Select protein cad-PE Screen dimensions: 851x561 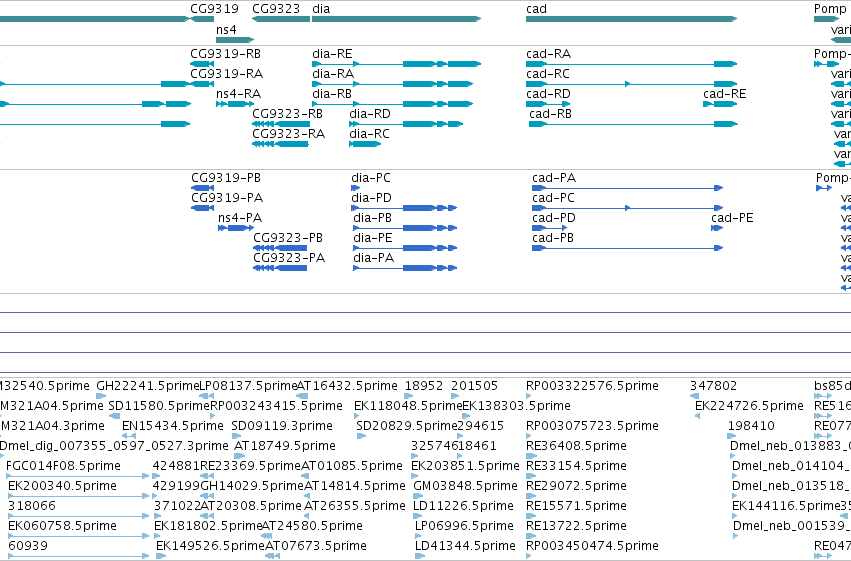732,218
